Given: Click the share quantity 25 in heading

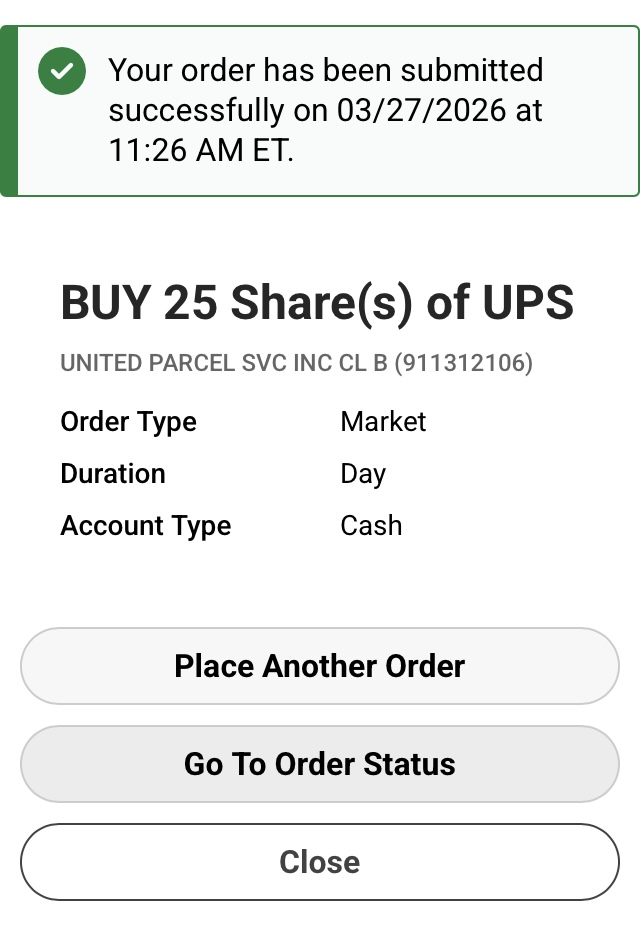Looking at the screenshot, I should coord(190,303).
